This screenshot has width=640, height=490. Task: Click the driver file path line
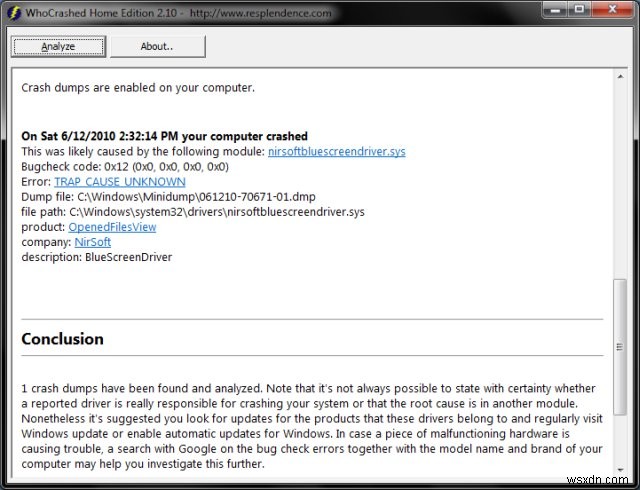193,212
